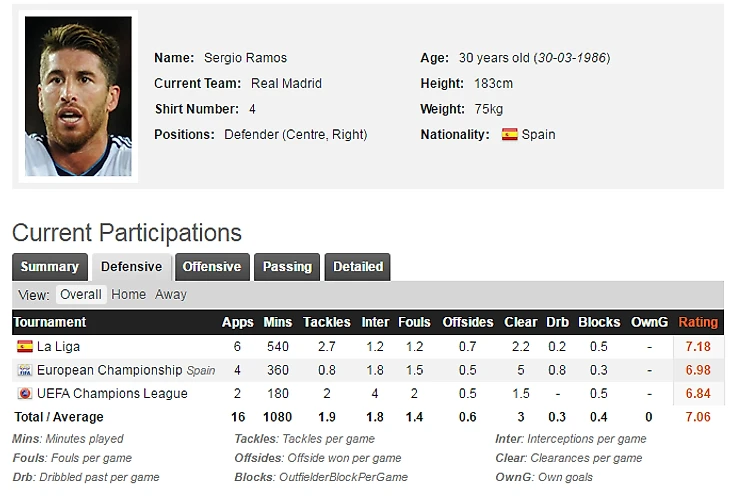
Task: Click the European Championship tournament icon
Action: 25,370
